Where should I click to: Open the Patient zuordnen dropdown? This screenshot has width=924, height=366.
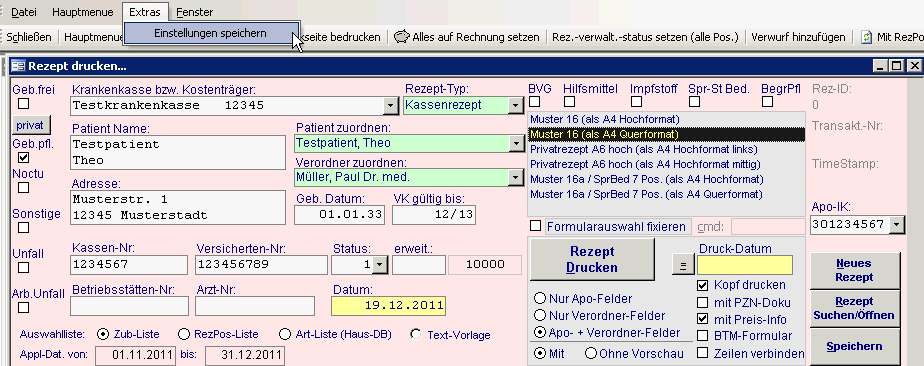pyautogui.click(x=516, y=144)
